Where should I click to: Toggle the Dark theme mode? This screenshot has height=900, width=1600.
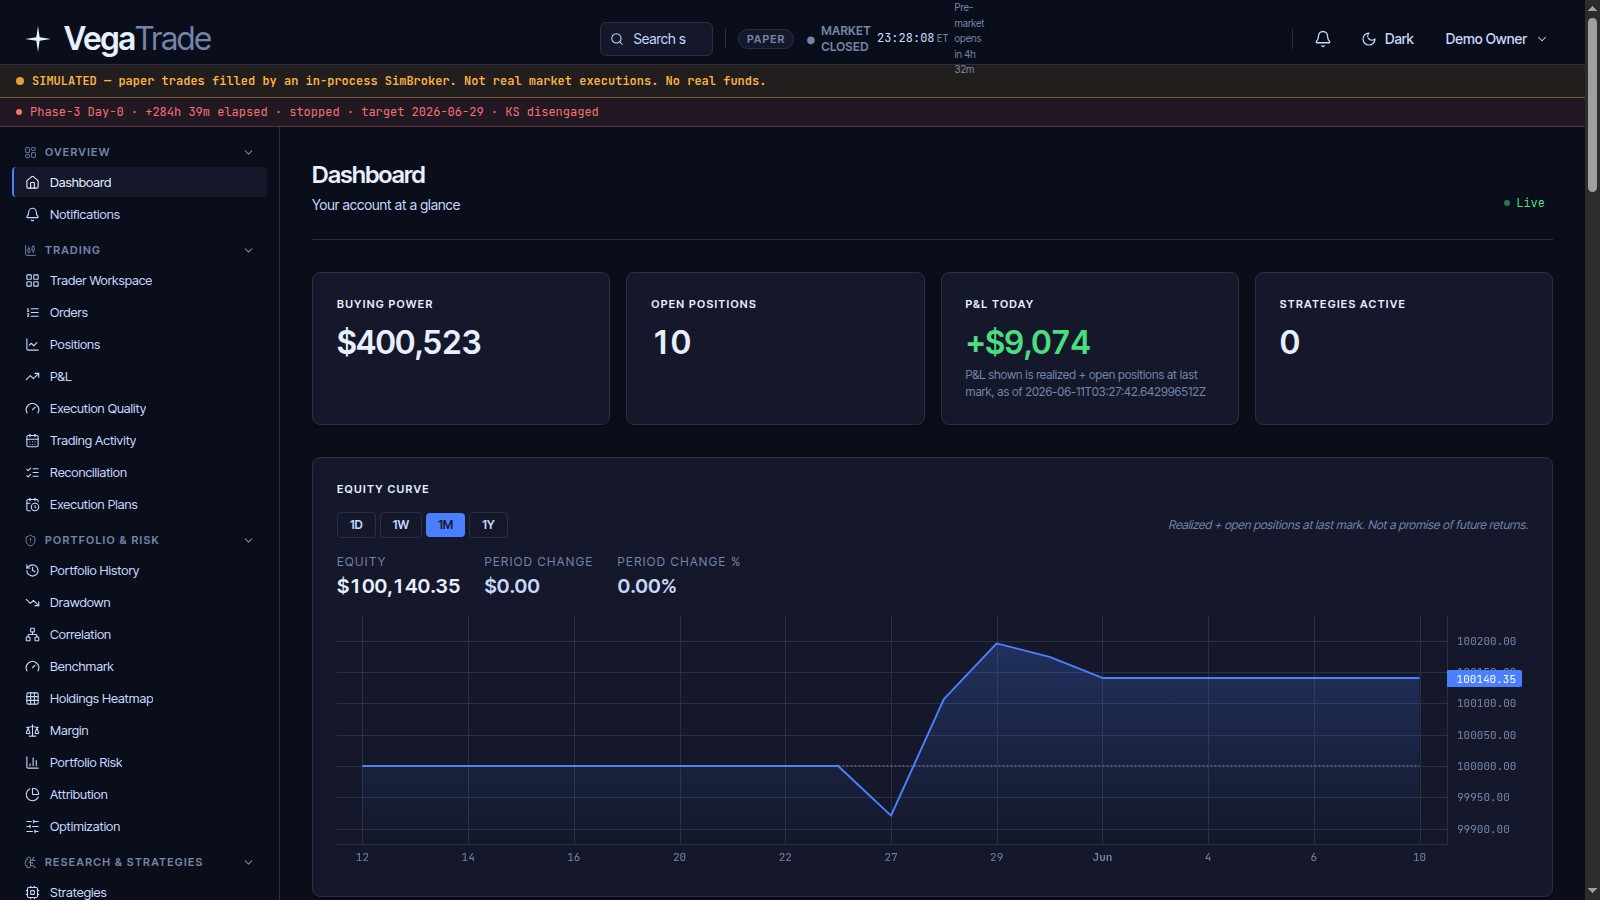tap(1387, 39)
